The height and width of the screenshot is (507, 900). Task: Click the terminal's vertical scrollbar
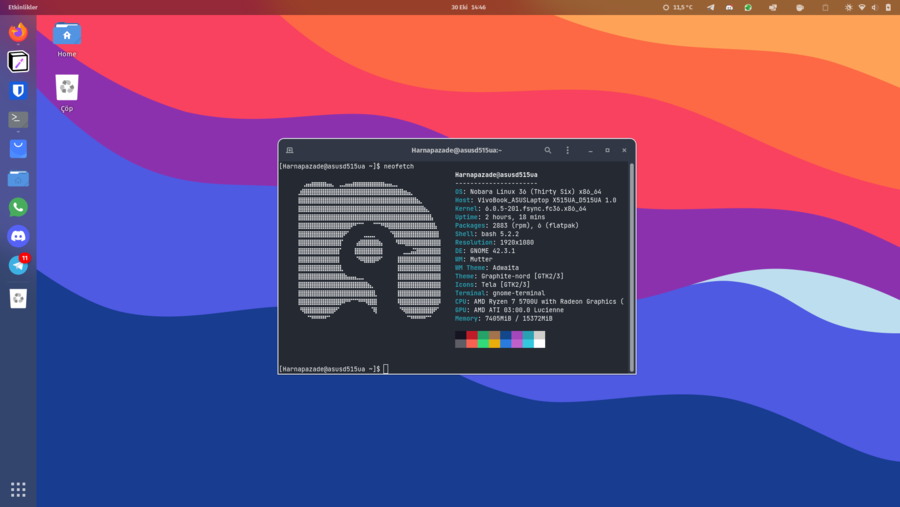(631, 265)
